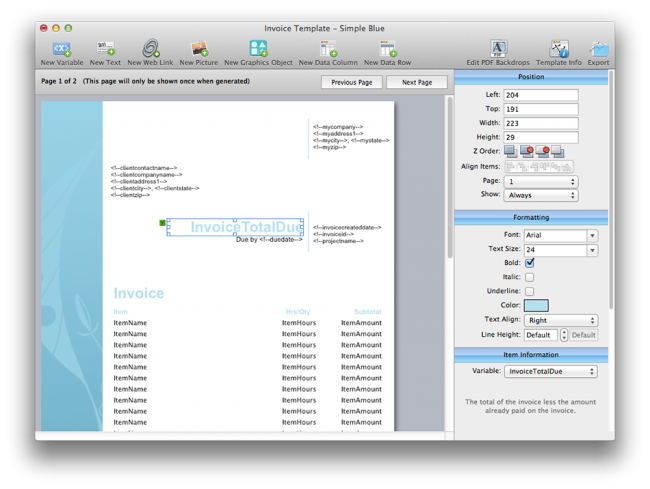This screenshot has width=650, height=489.
Task: Insert a New Data Column
Action: click(x=328, y=53)
